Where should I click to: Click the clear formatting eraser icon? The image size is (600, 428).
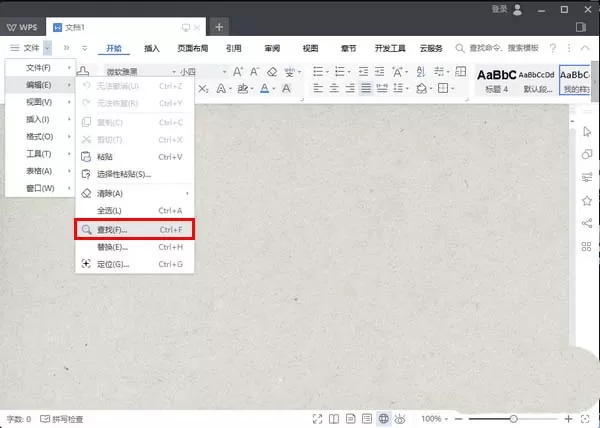272,72
